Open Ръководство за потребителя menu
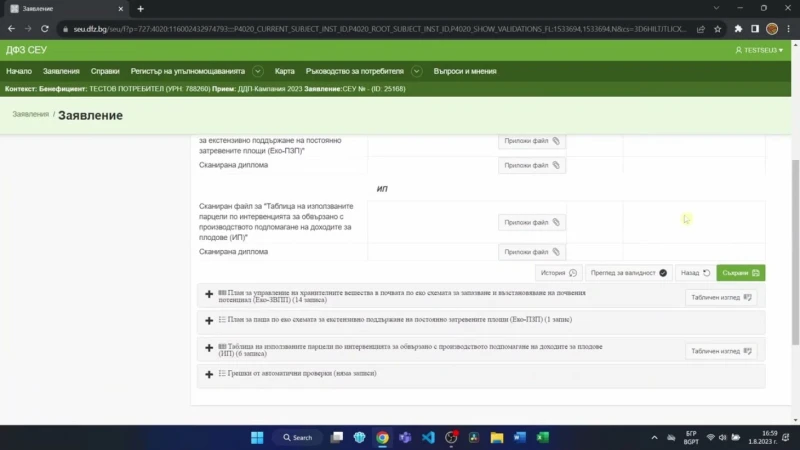 tap(355, 71)
